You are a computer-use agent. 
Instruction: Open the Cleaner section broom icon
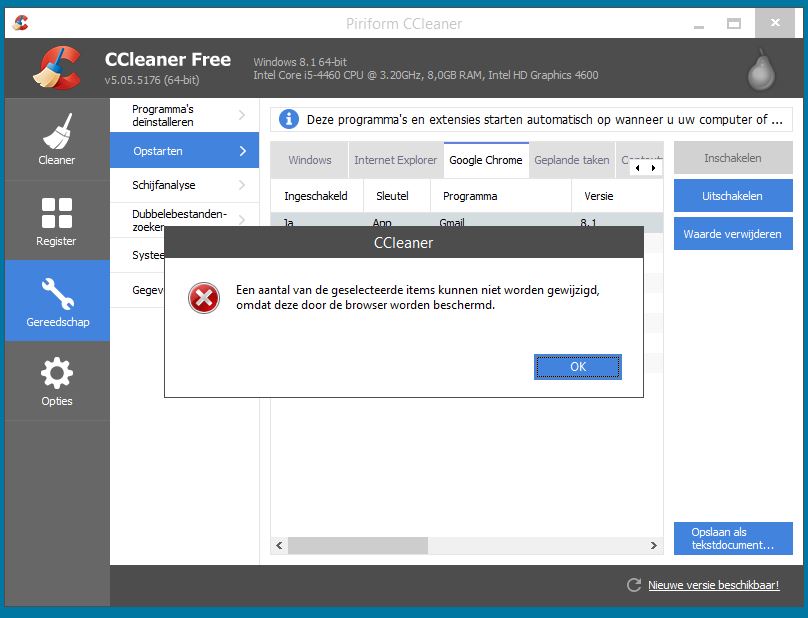pos(57,131)
